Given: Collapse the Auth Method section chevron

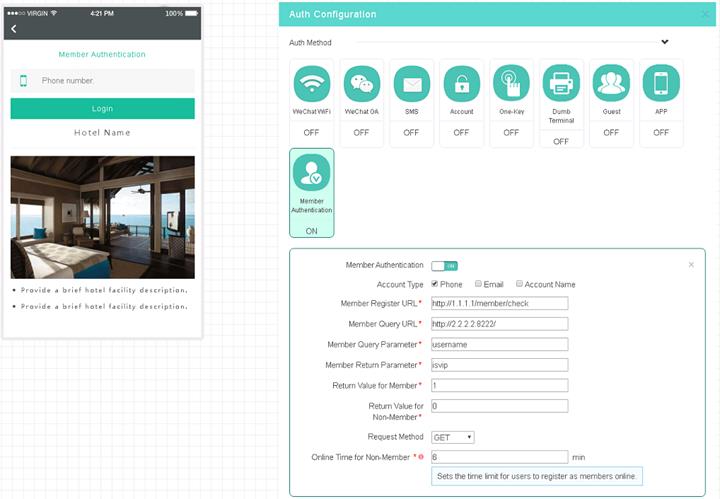Looking at the screenshot, I should coord(665,42).
